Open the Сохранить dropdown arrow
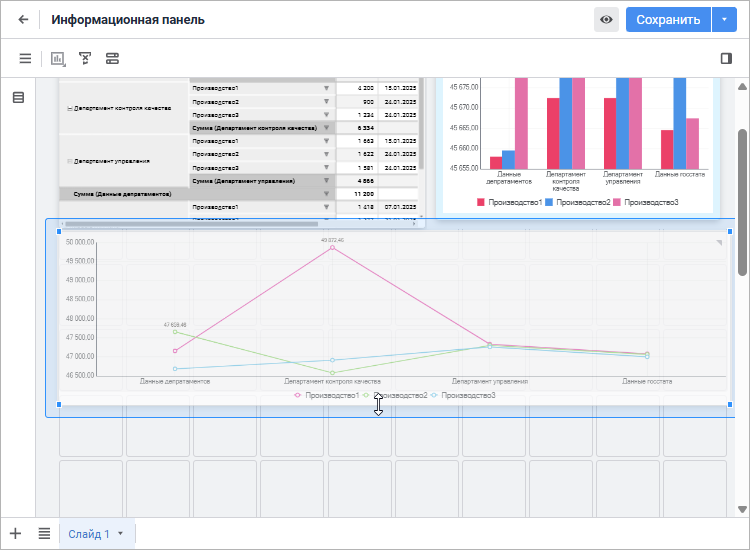The width and height of the screenshot is (750, 550). pyautogui.click(x=724, y=20)
